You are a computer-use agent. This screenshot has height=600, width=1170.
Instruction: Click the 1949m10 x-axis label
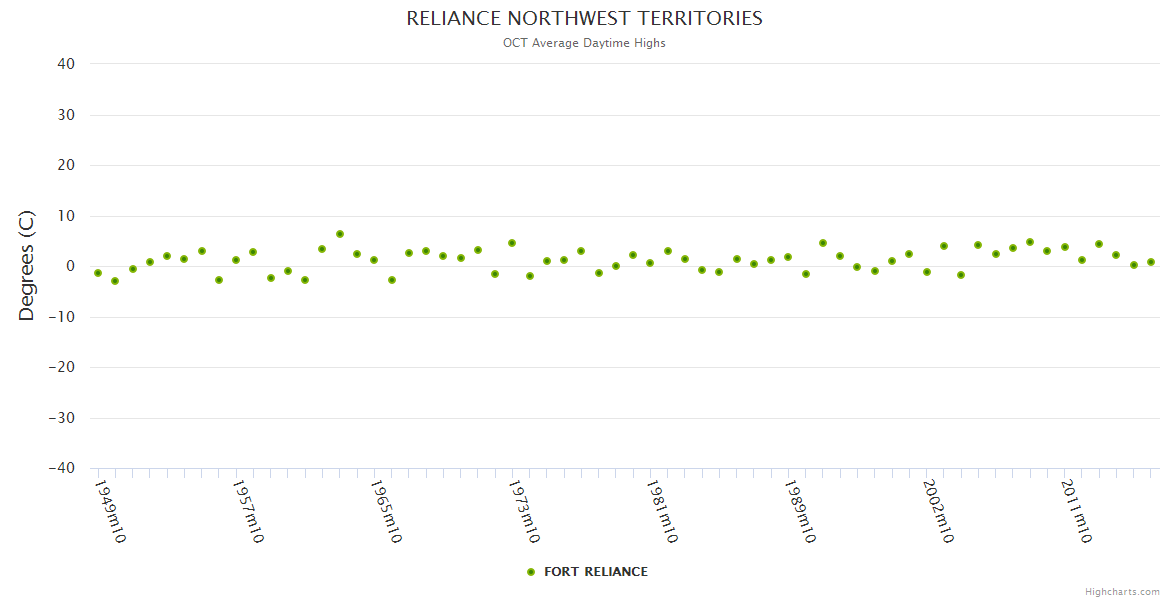[110, 511]
